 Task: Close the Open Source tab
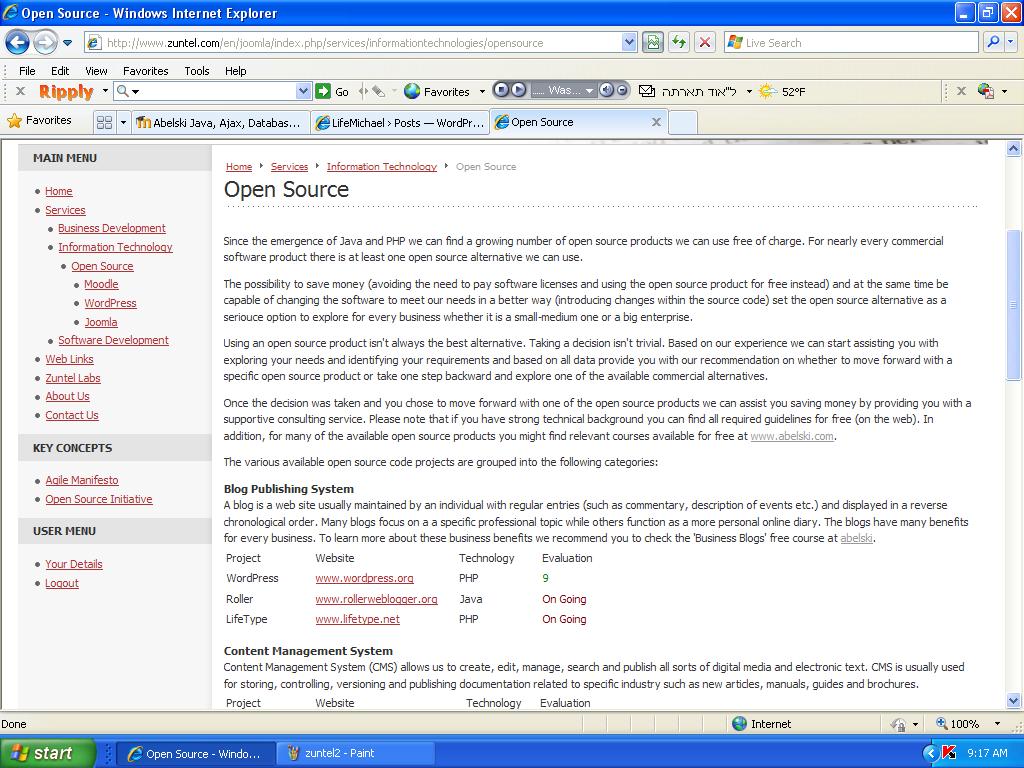click(x=656, y=122)
